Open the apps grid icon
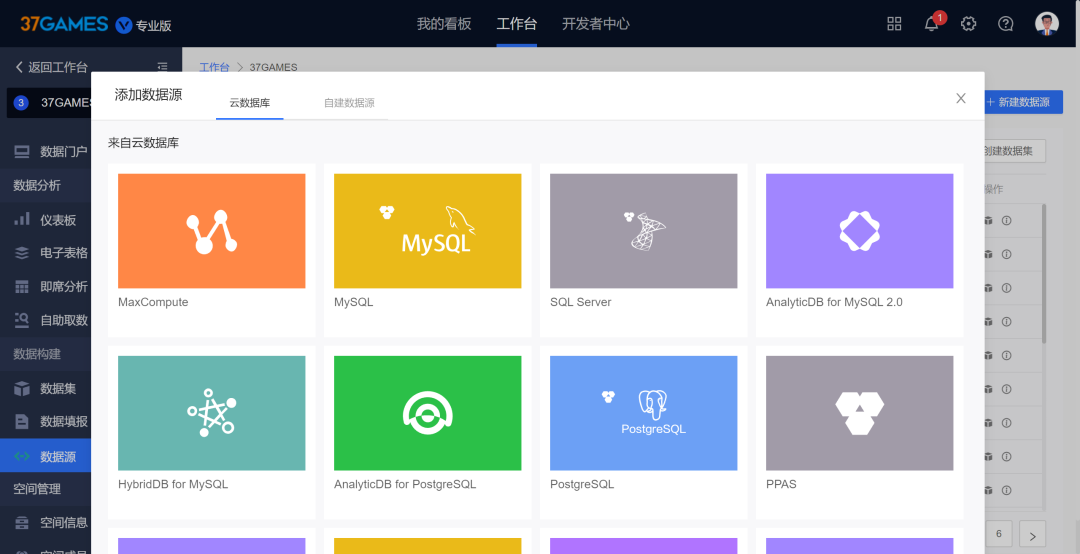 pos(894,23)
